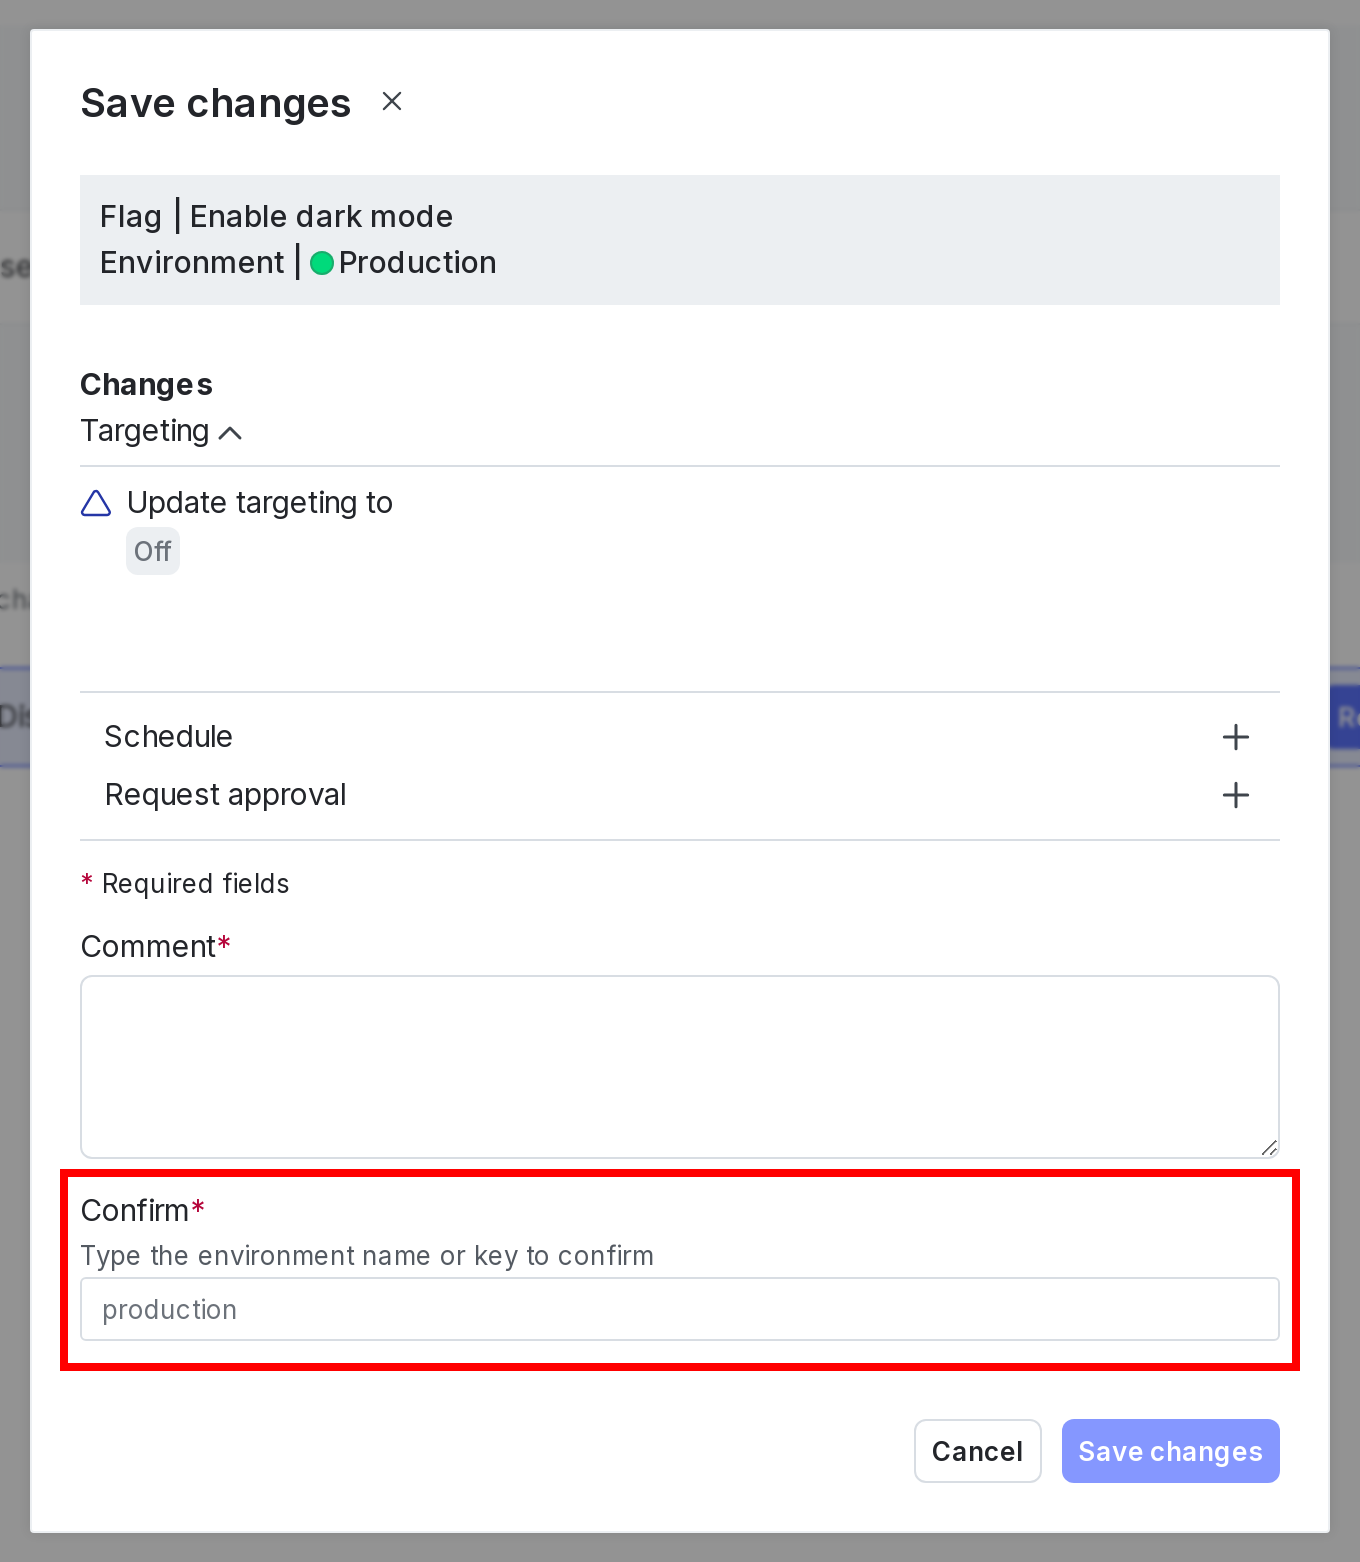
Task: Click the plus icon beside Request approval
Action: (x=1236, y=795)
